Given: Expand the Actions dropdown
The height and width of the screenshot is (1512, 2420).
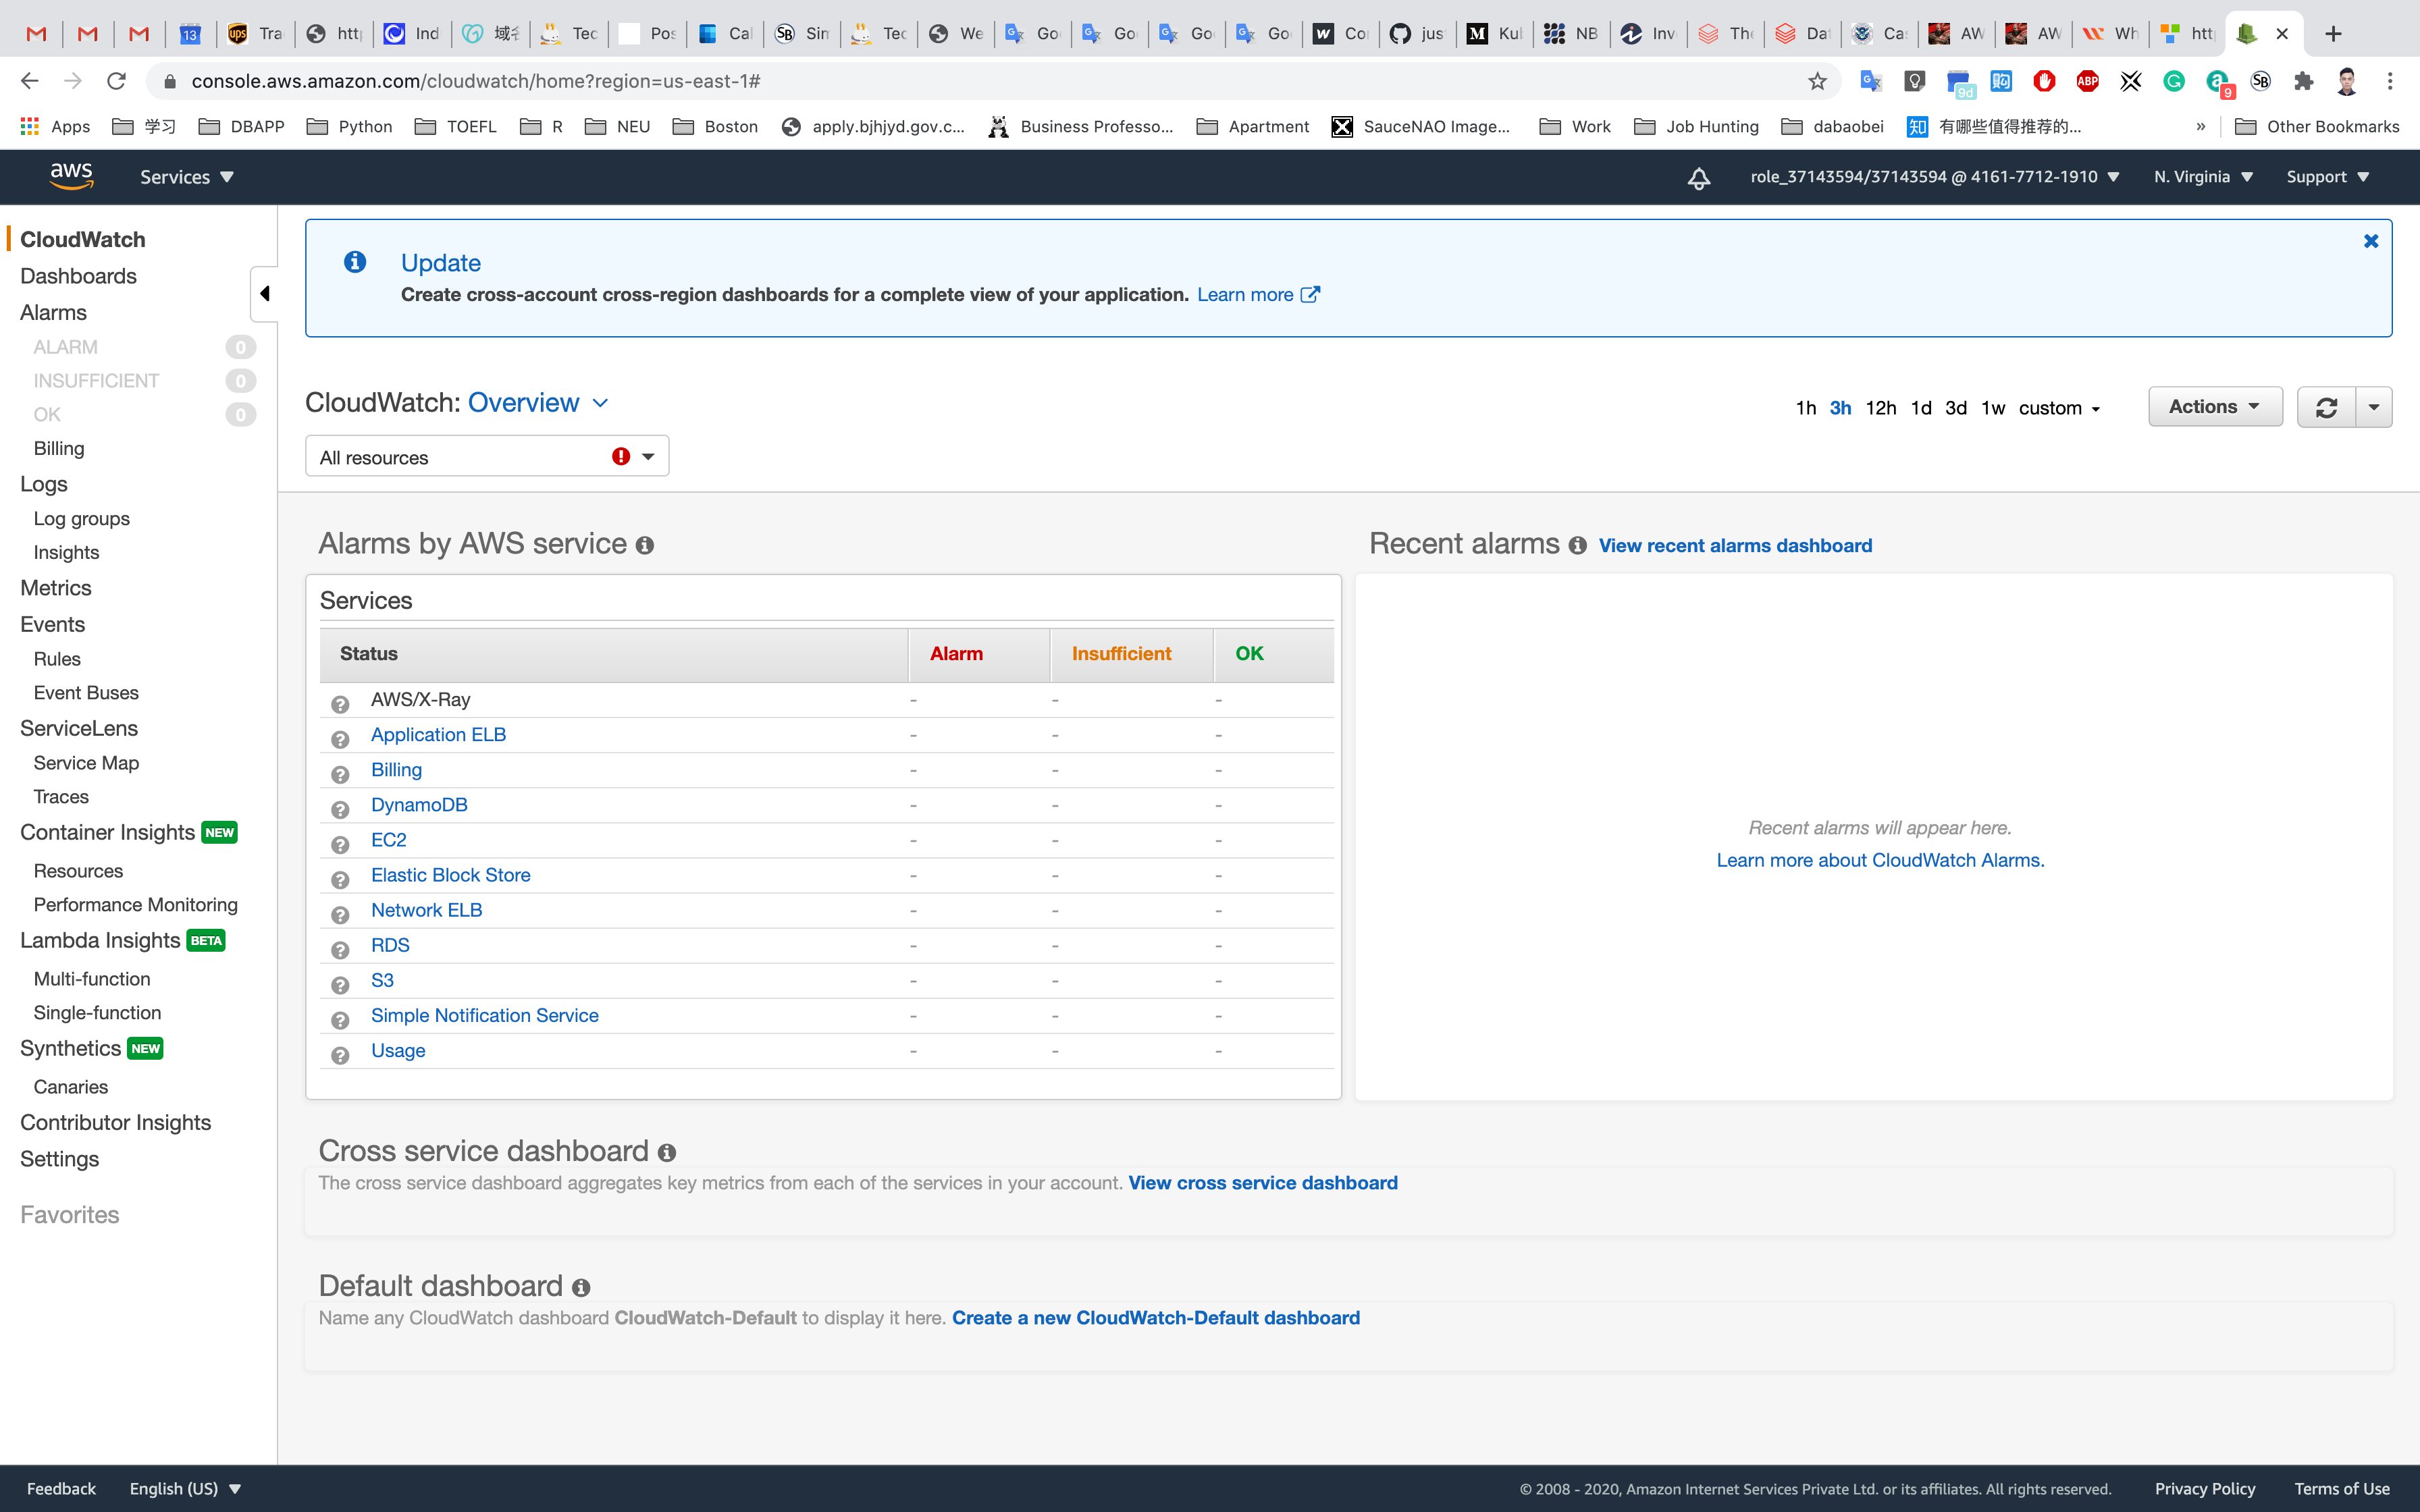Looking at the screenshot, I should pos(2214,407).
